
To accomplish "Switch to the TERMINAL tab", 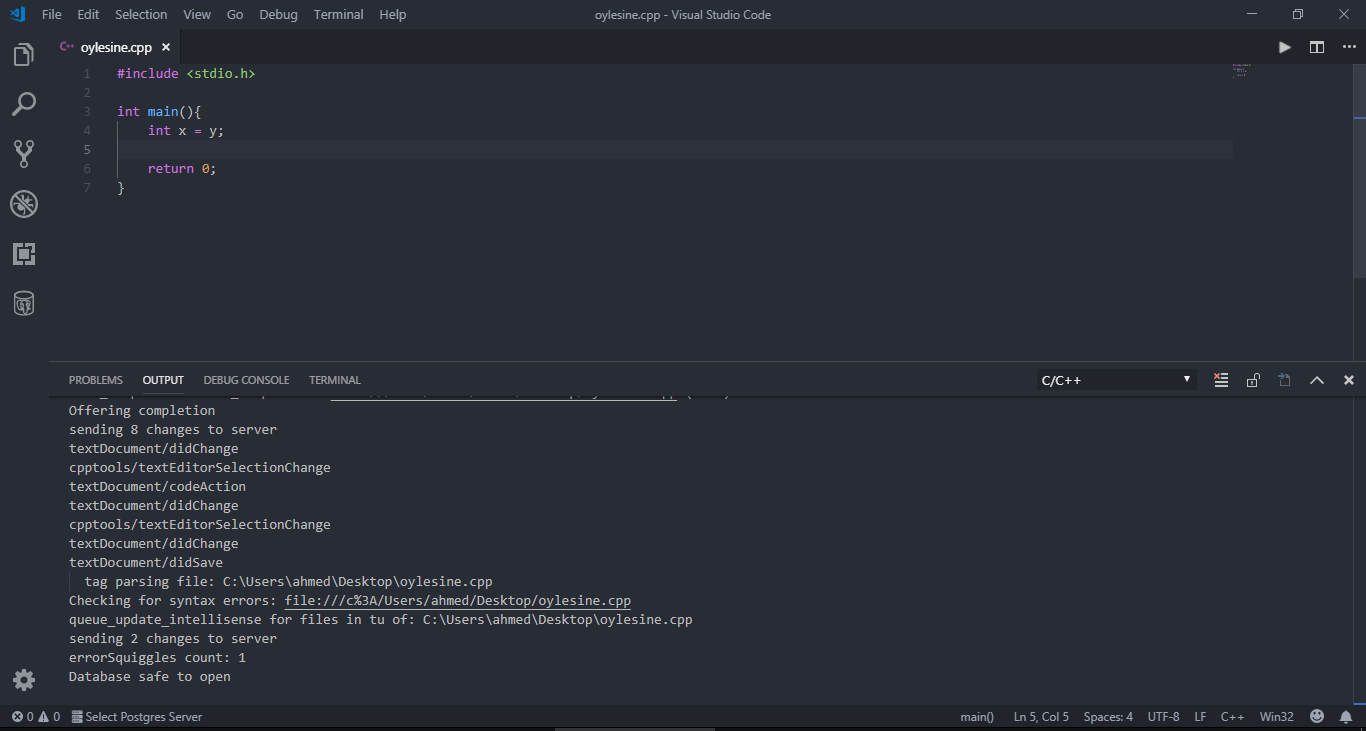I will (x=334, y=380).
